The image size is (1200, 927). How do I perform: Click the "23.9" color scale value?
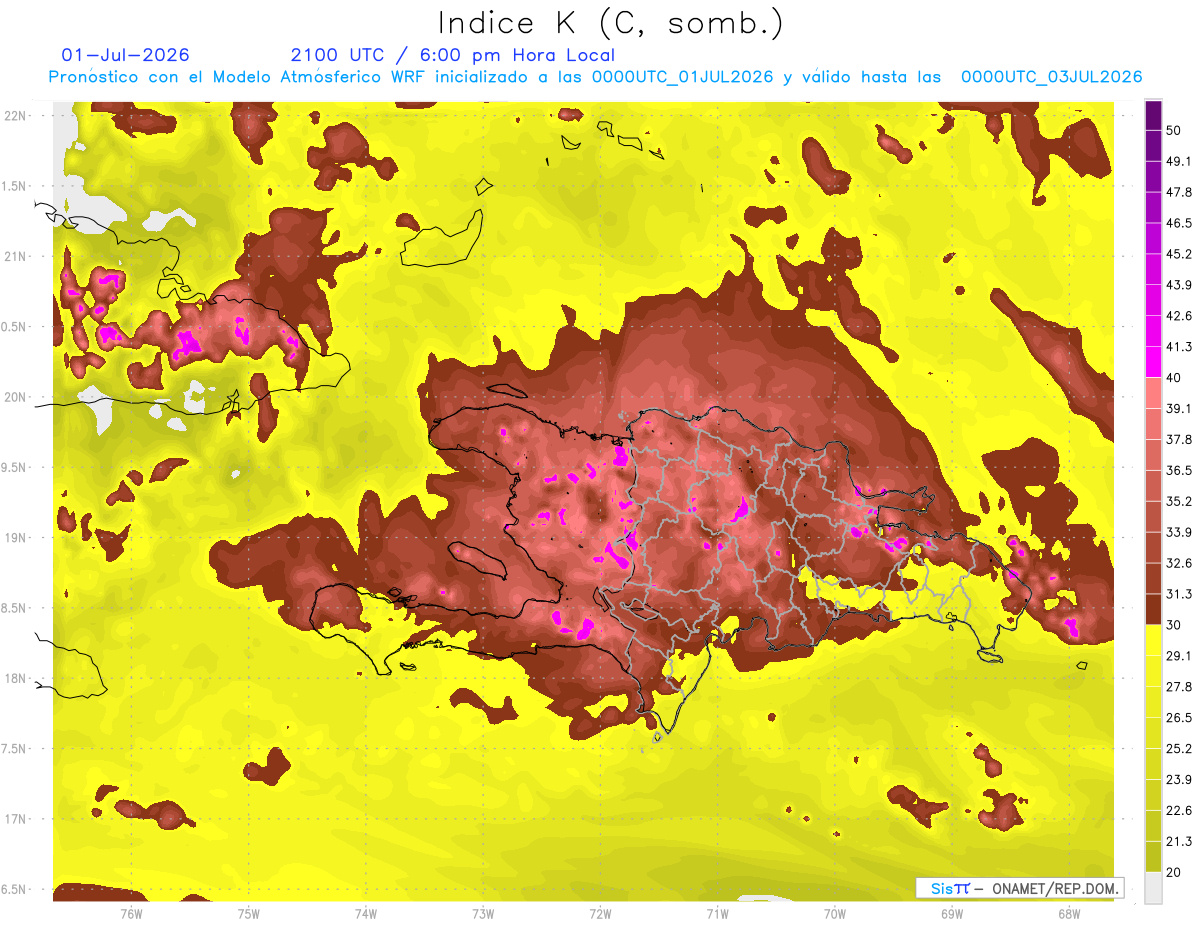pyautogui.click(x=1180, y=779)
